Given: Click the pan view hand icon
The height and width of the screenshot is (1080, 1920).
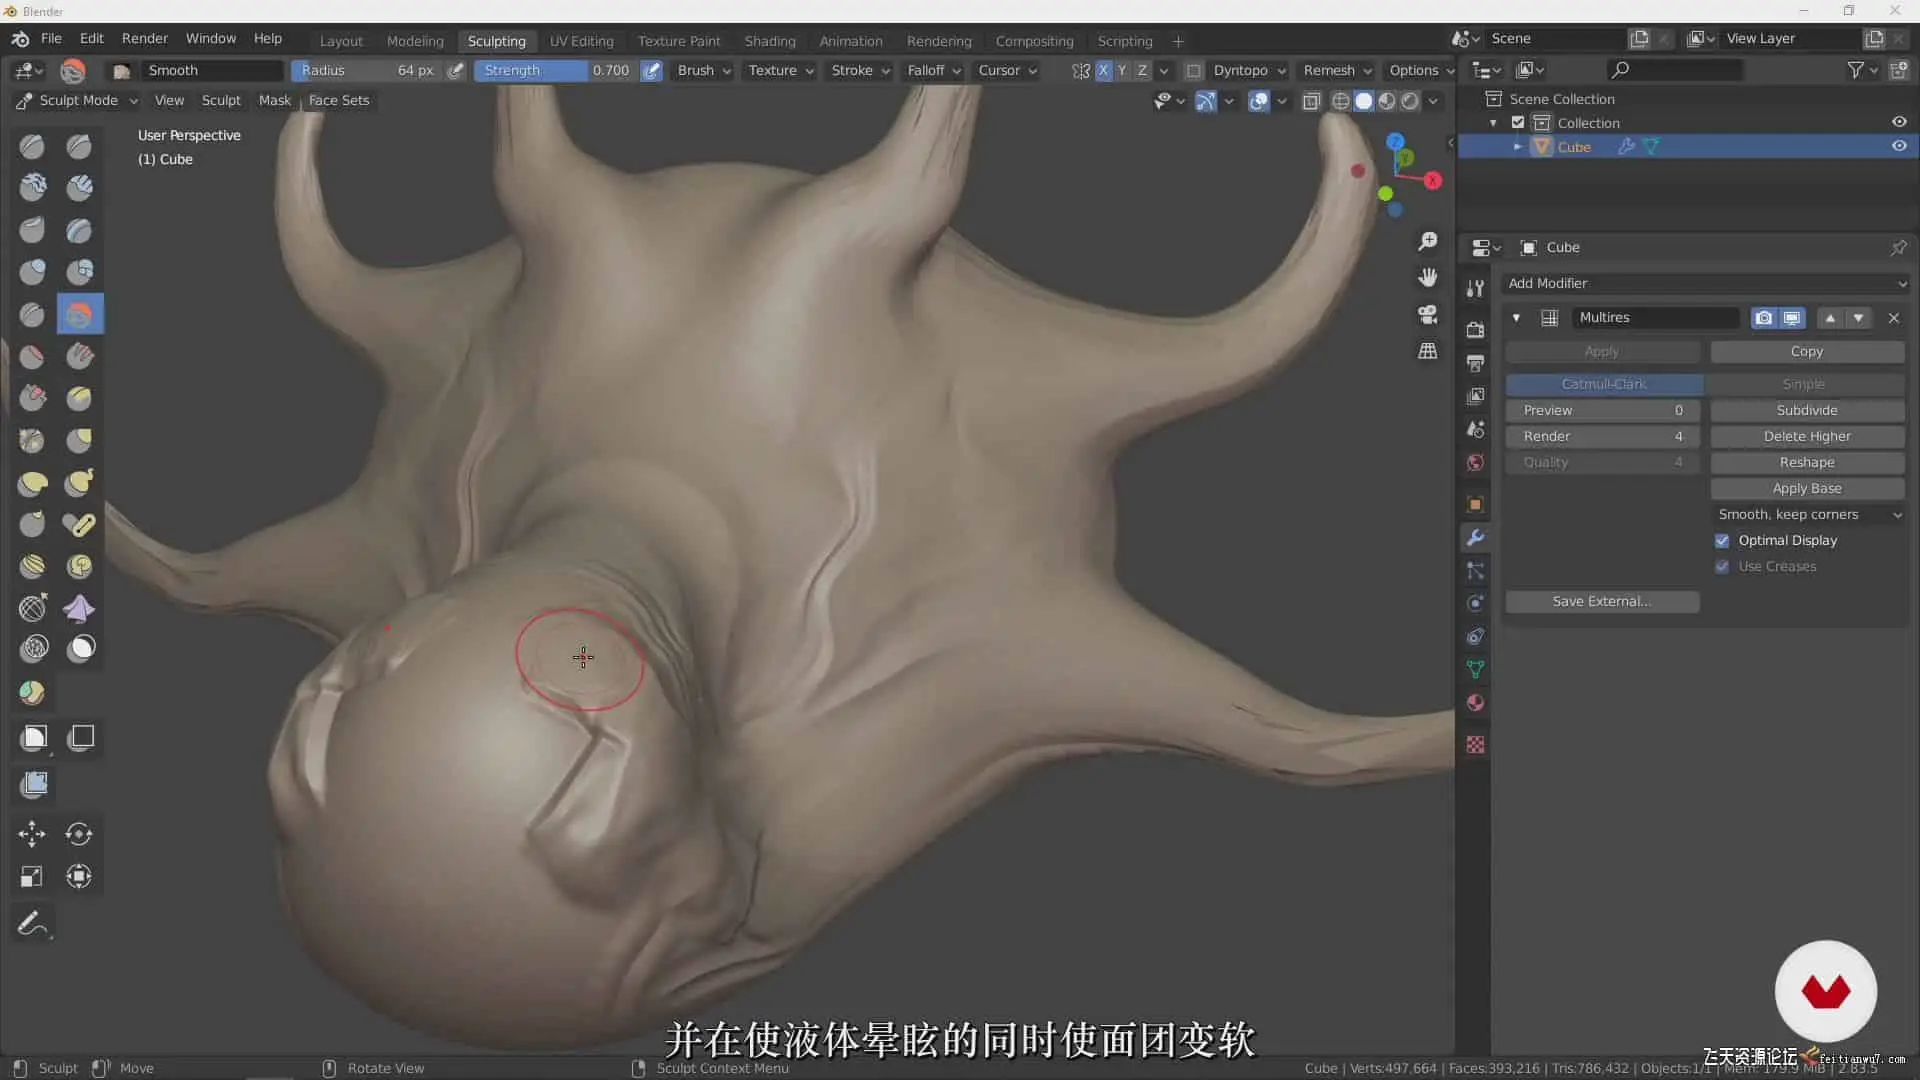Looking at the screenshot, I should (1428, 277).
